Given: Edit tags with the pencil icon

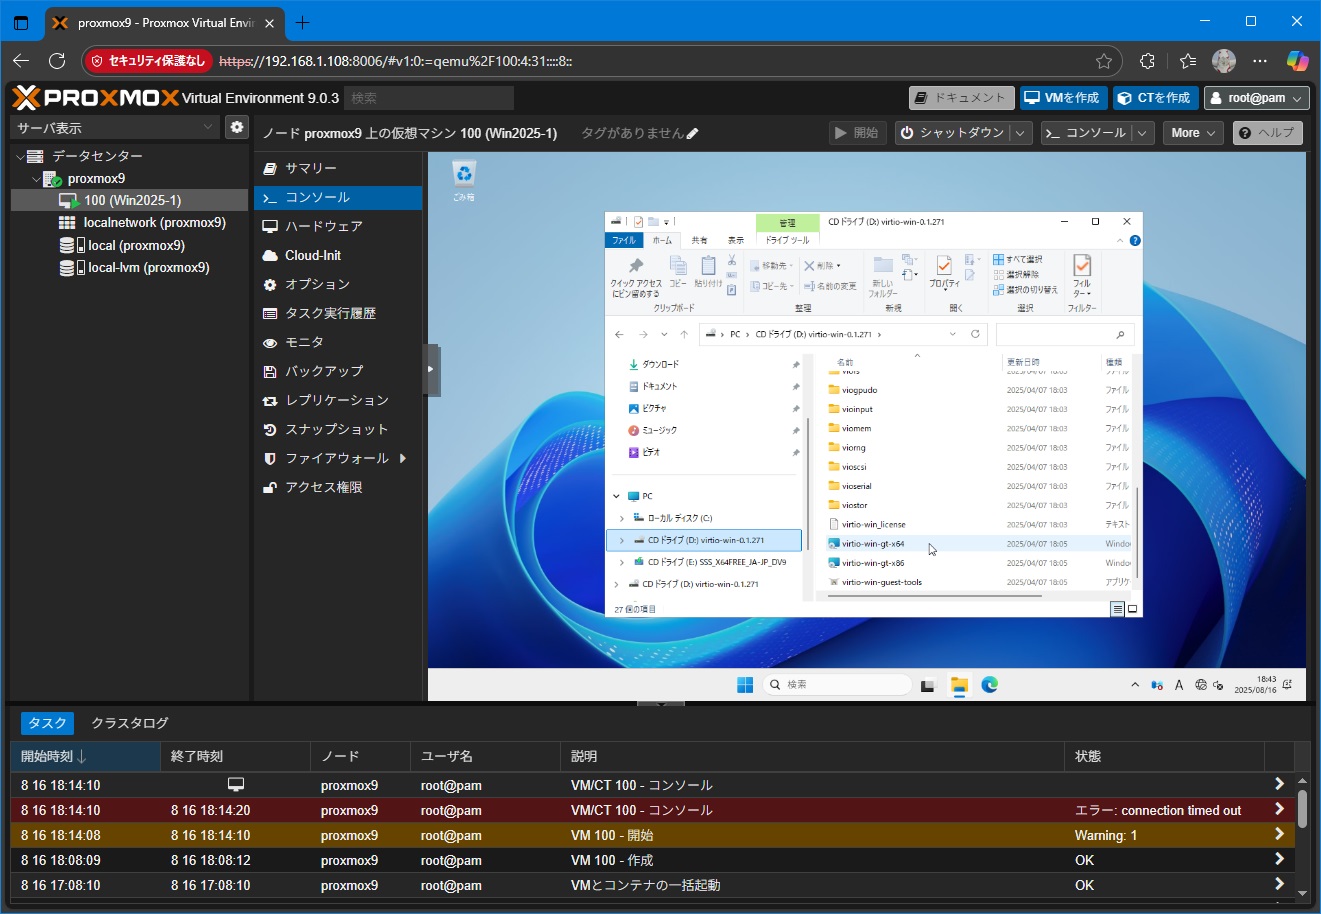Looking at the screenshot, I should [693, 133].
